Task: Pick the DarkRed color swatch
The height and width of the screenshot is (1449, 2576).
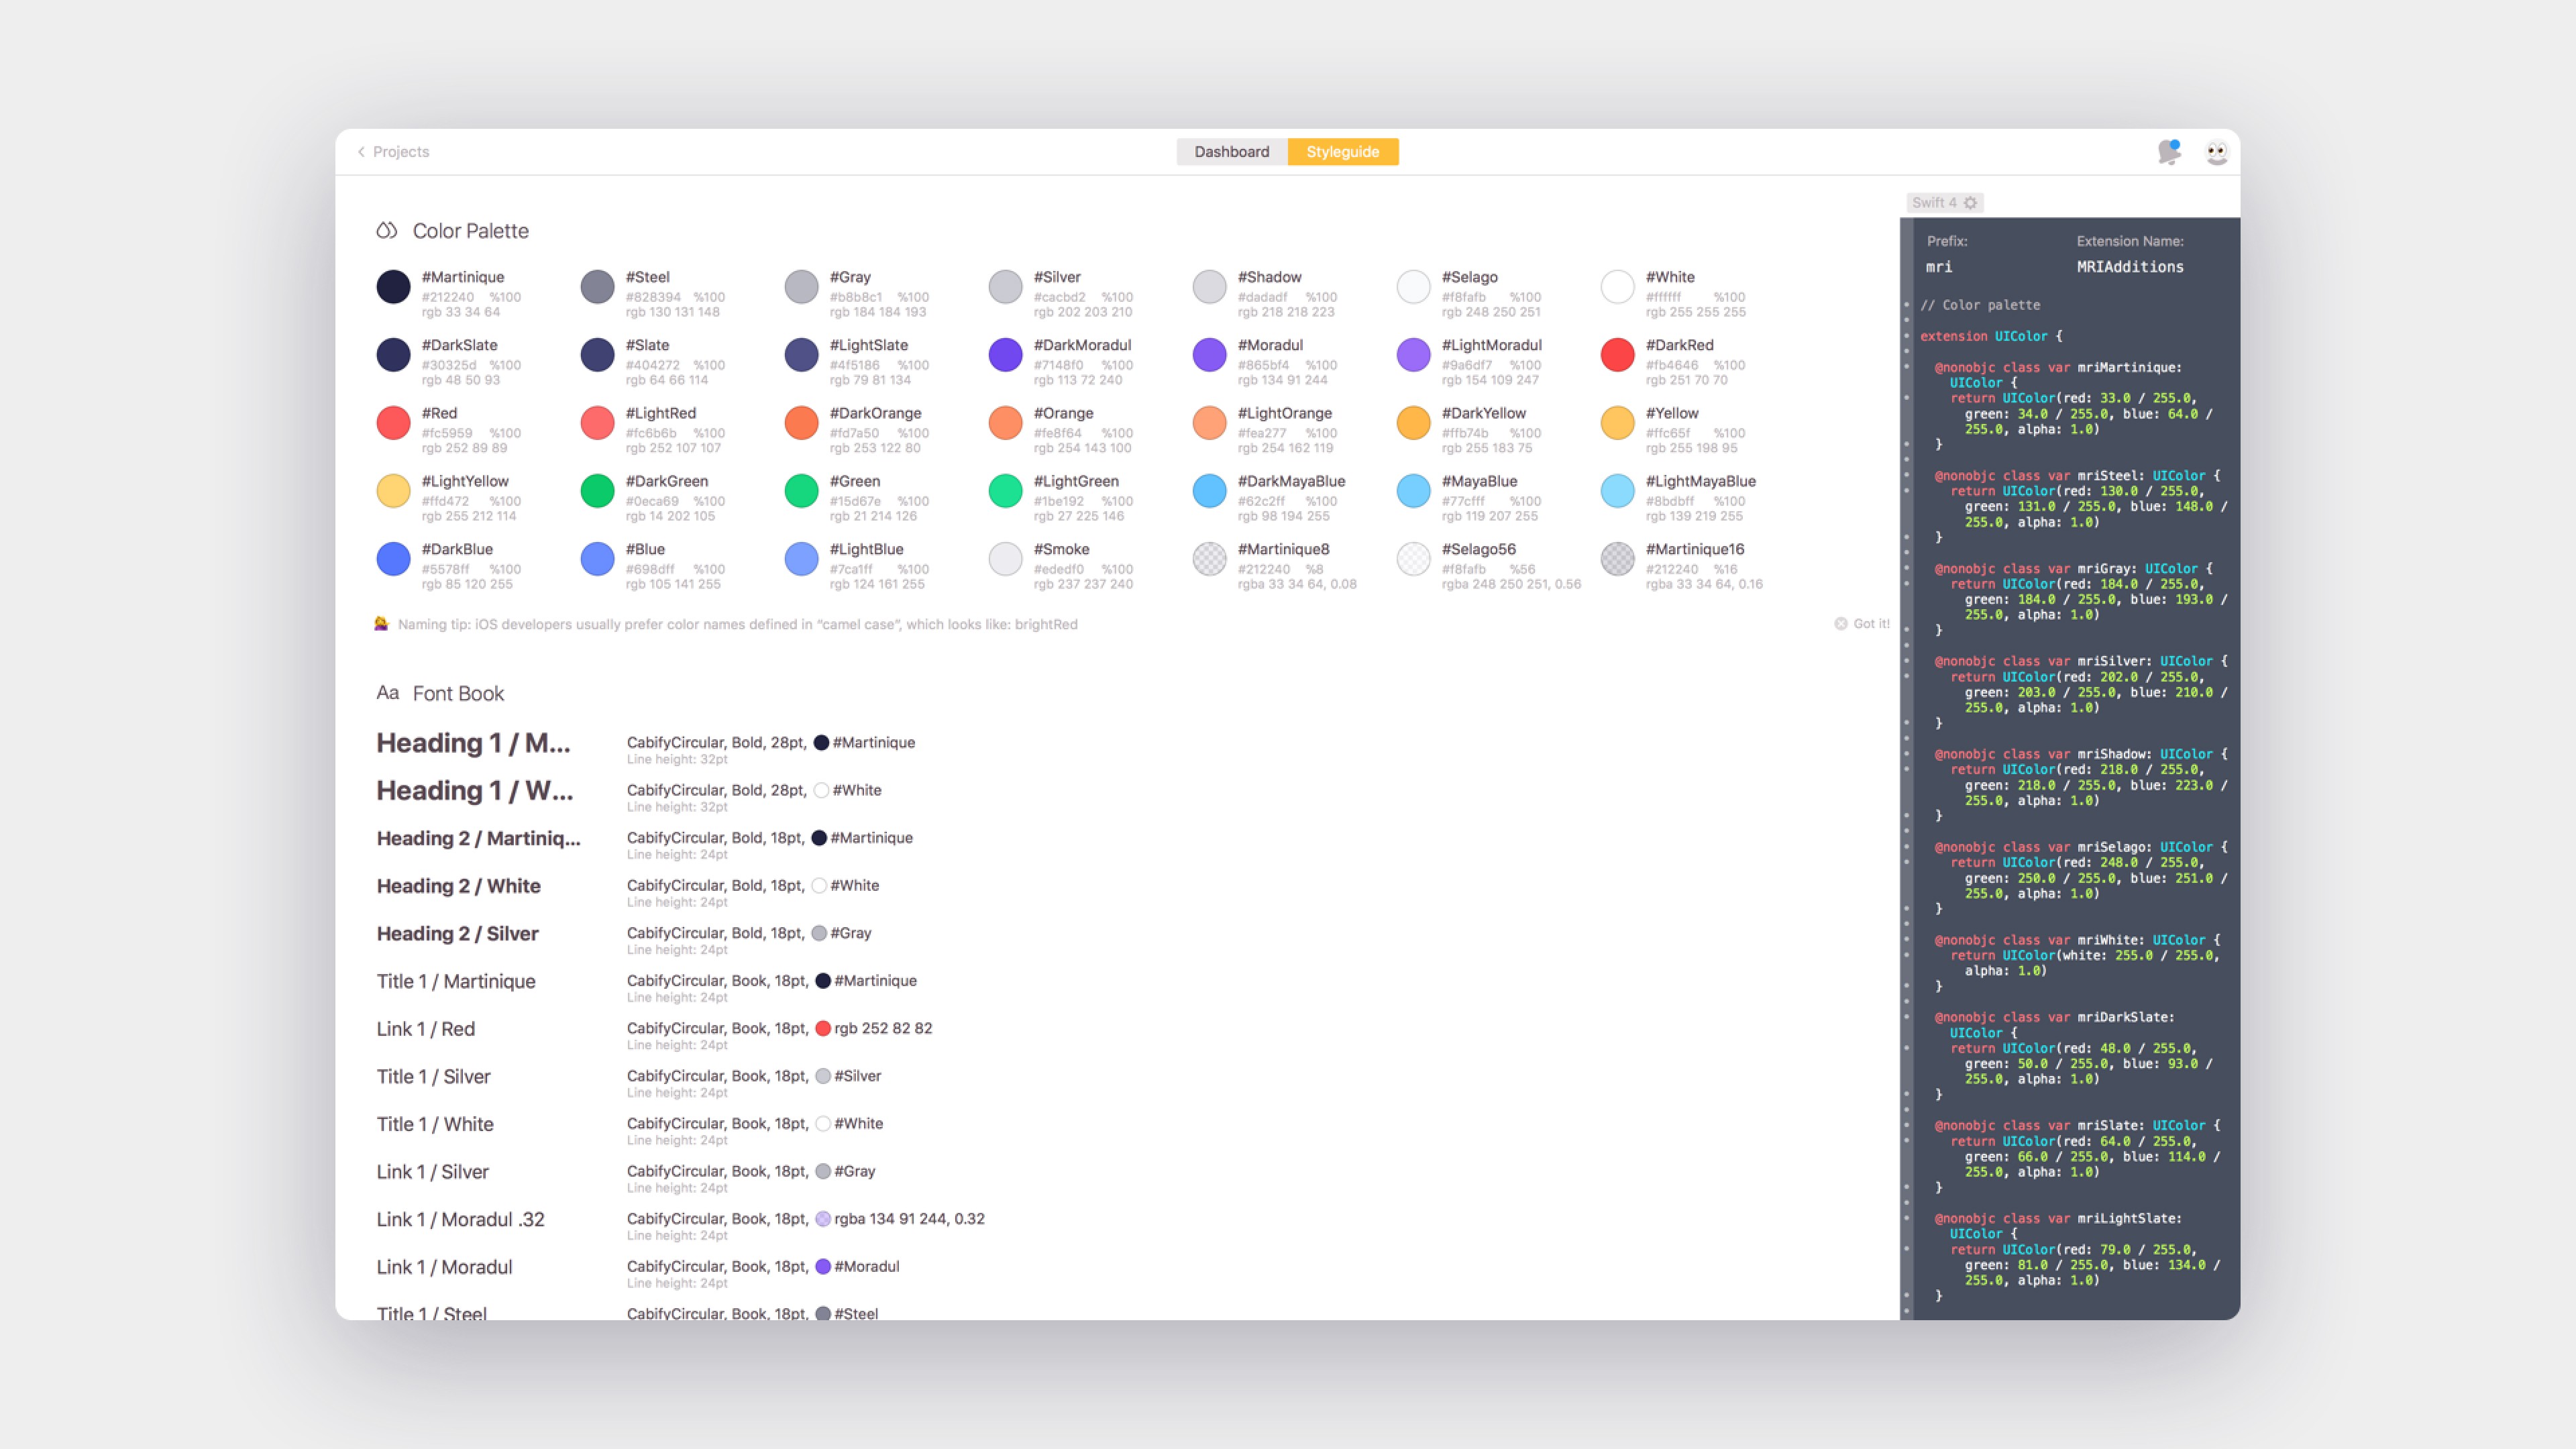Action: [1617, 355]
